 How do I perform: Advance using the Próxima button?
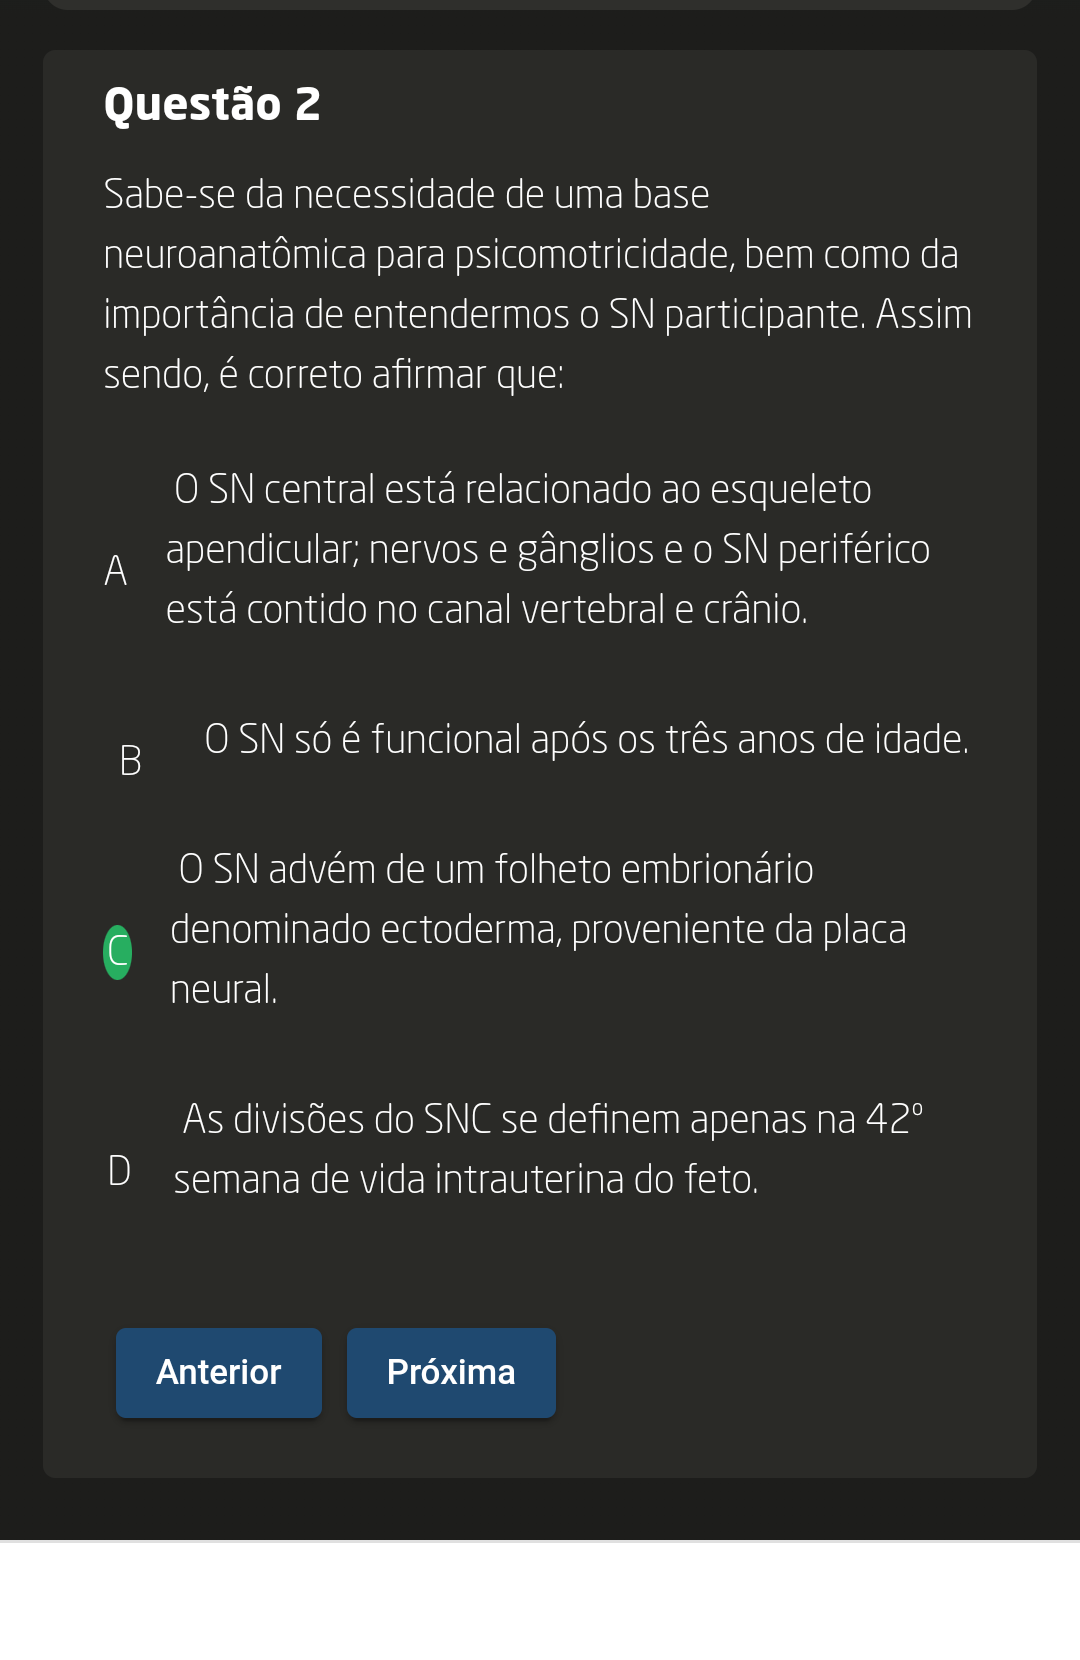pos(451,1372)
